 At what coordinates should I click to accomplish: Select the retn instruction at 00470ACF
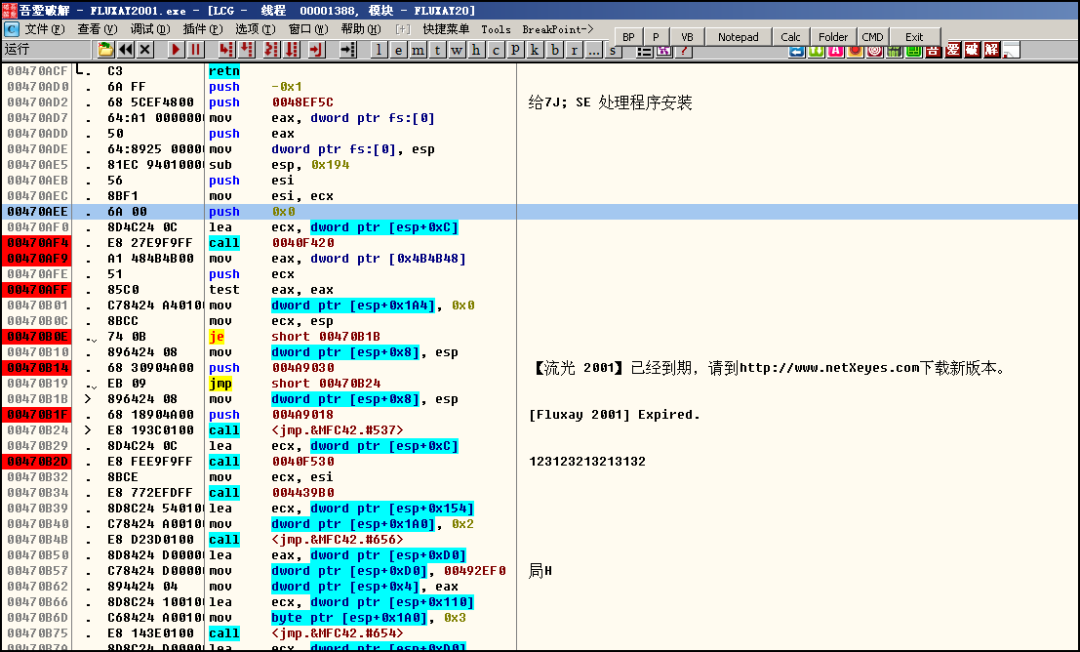click(x=225, y=71)
